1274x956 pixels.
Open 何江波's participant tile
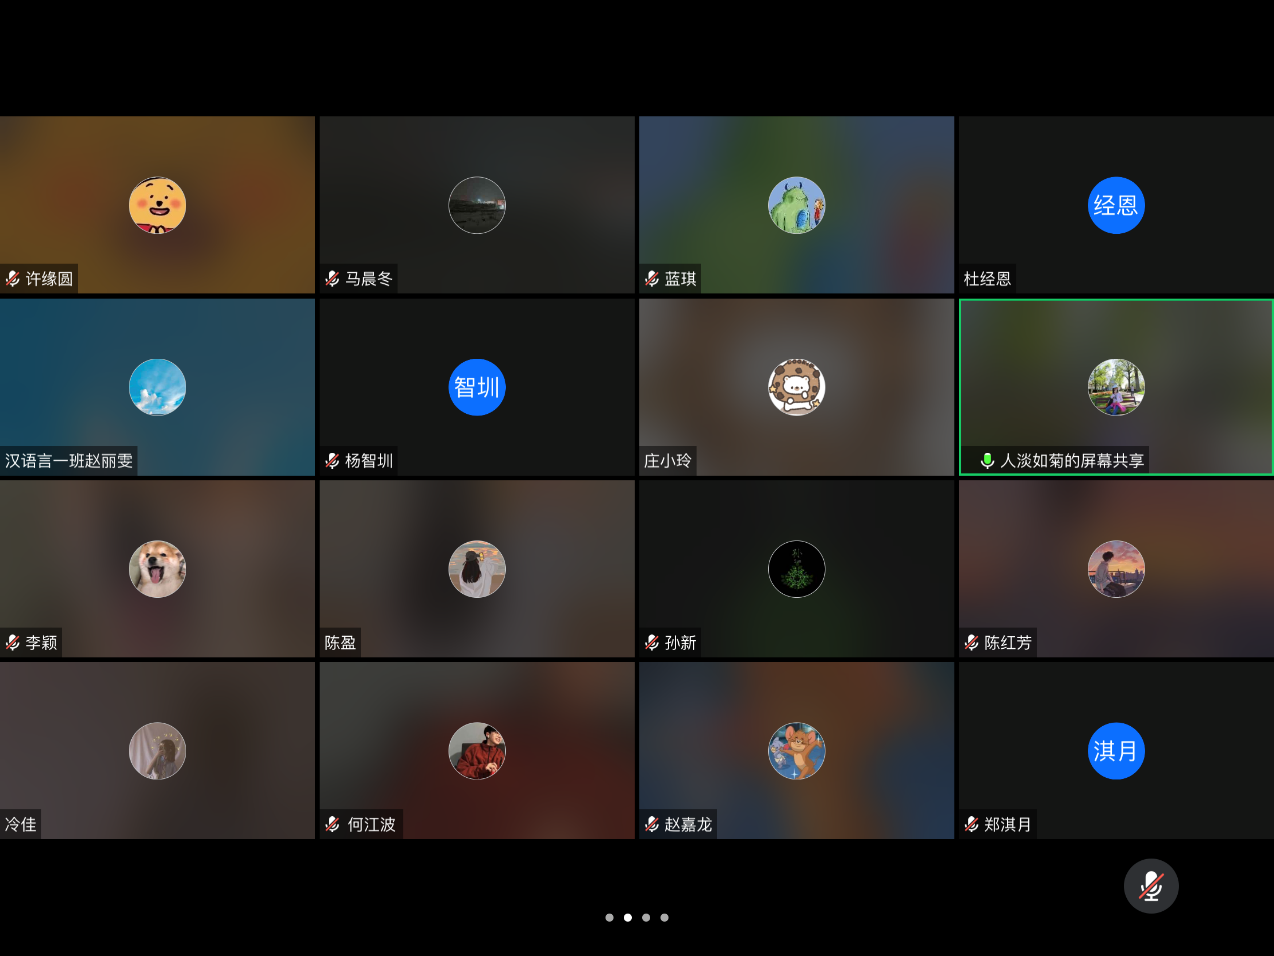(476, 751)
